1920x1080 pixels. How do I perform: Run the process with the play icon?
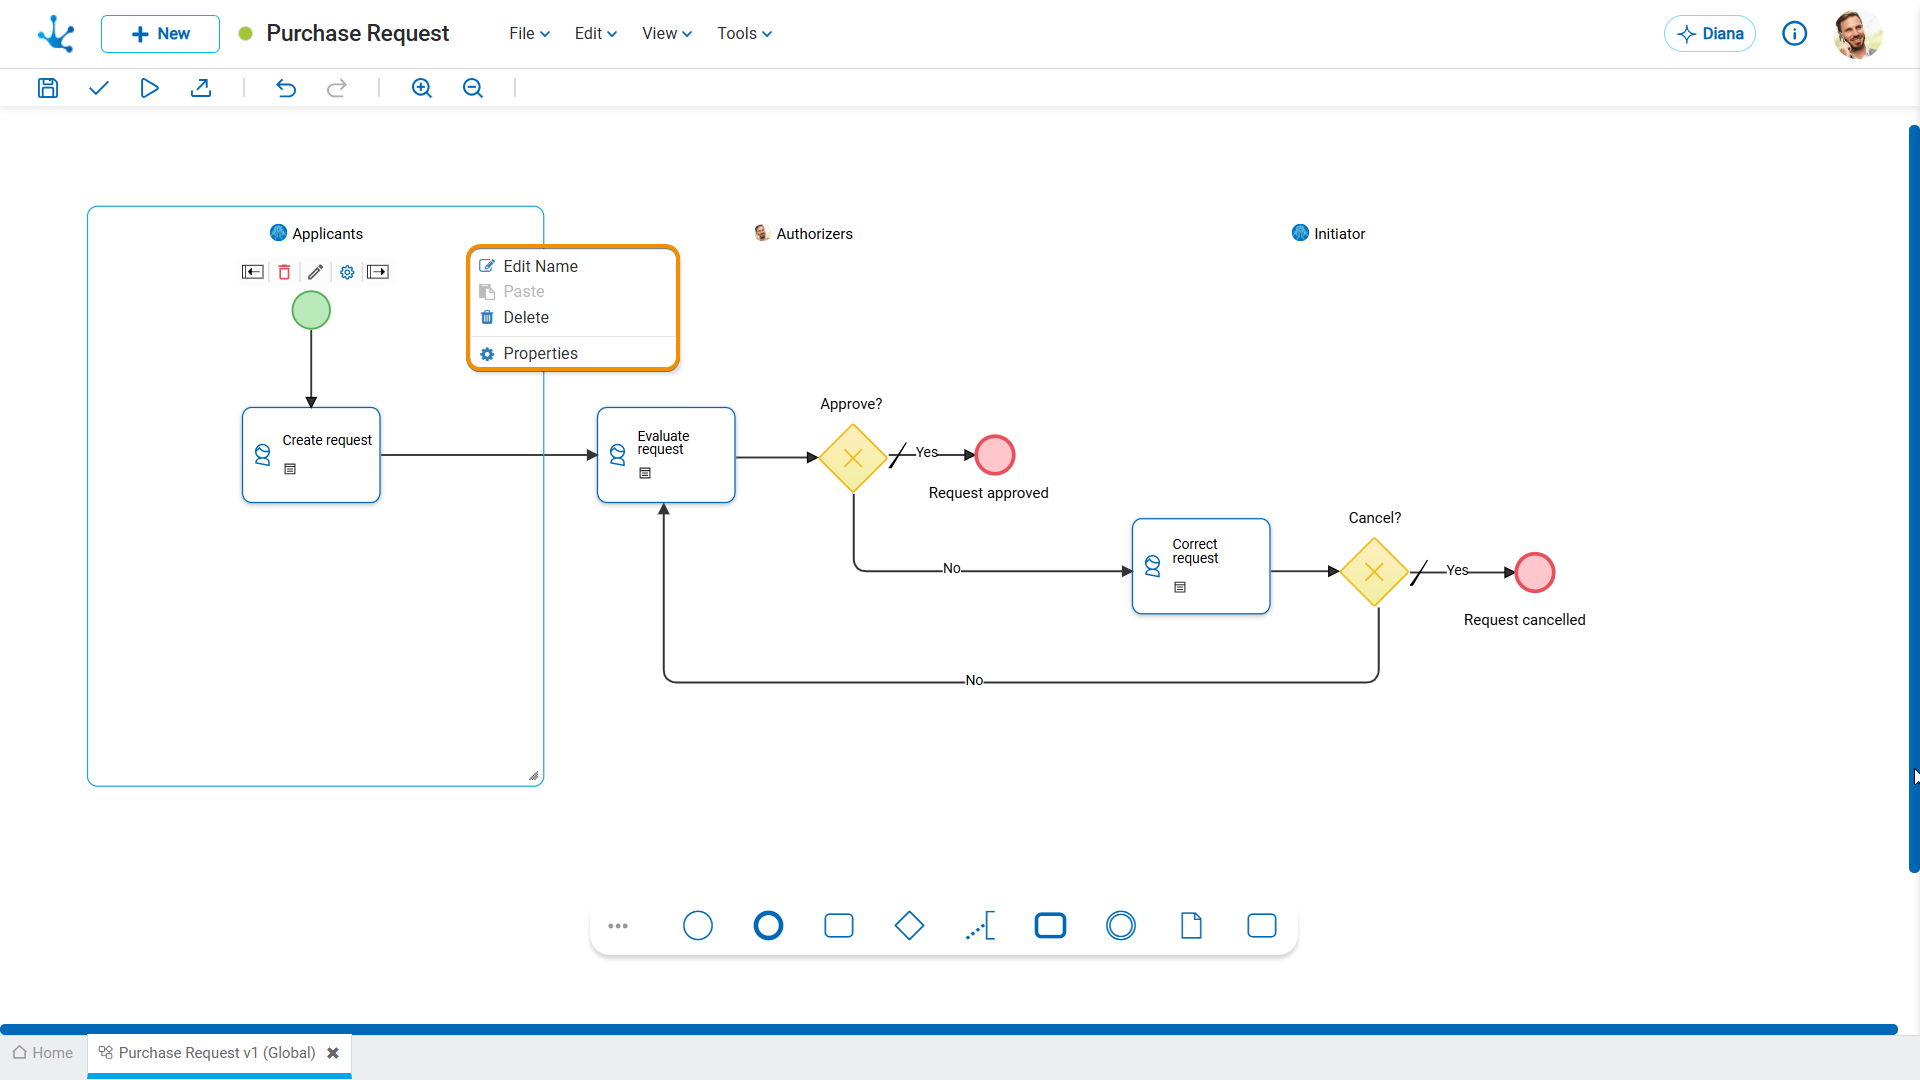[x=150, y=88]
